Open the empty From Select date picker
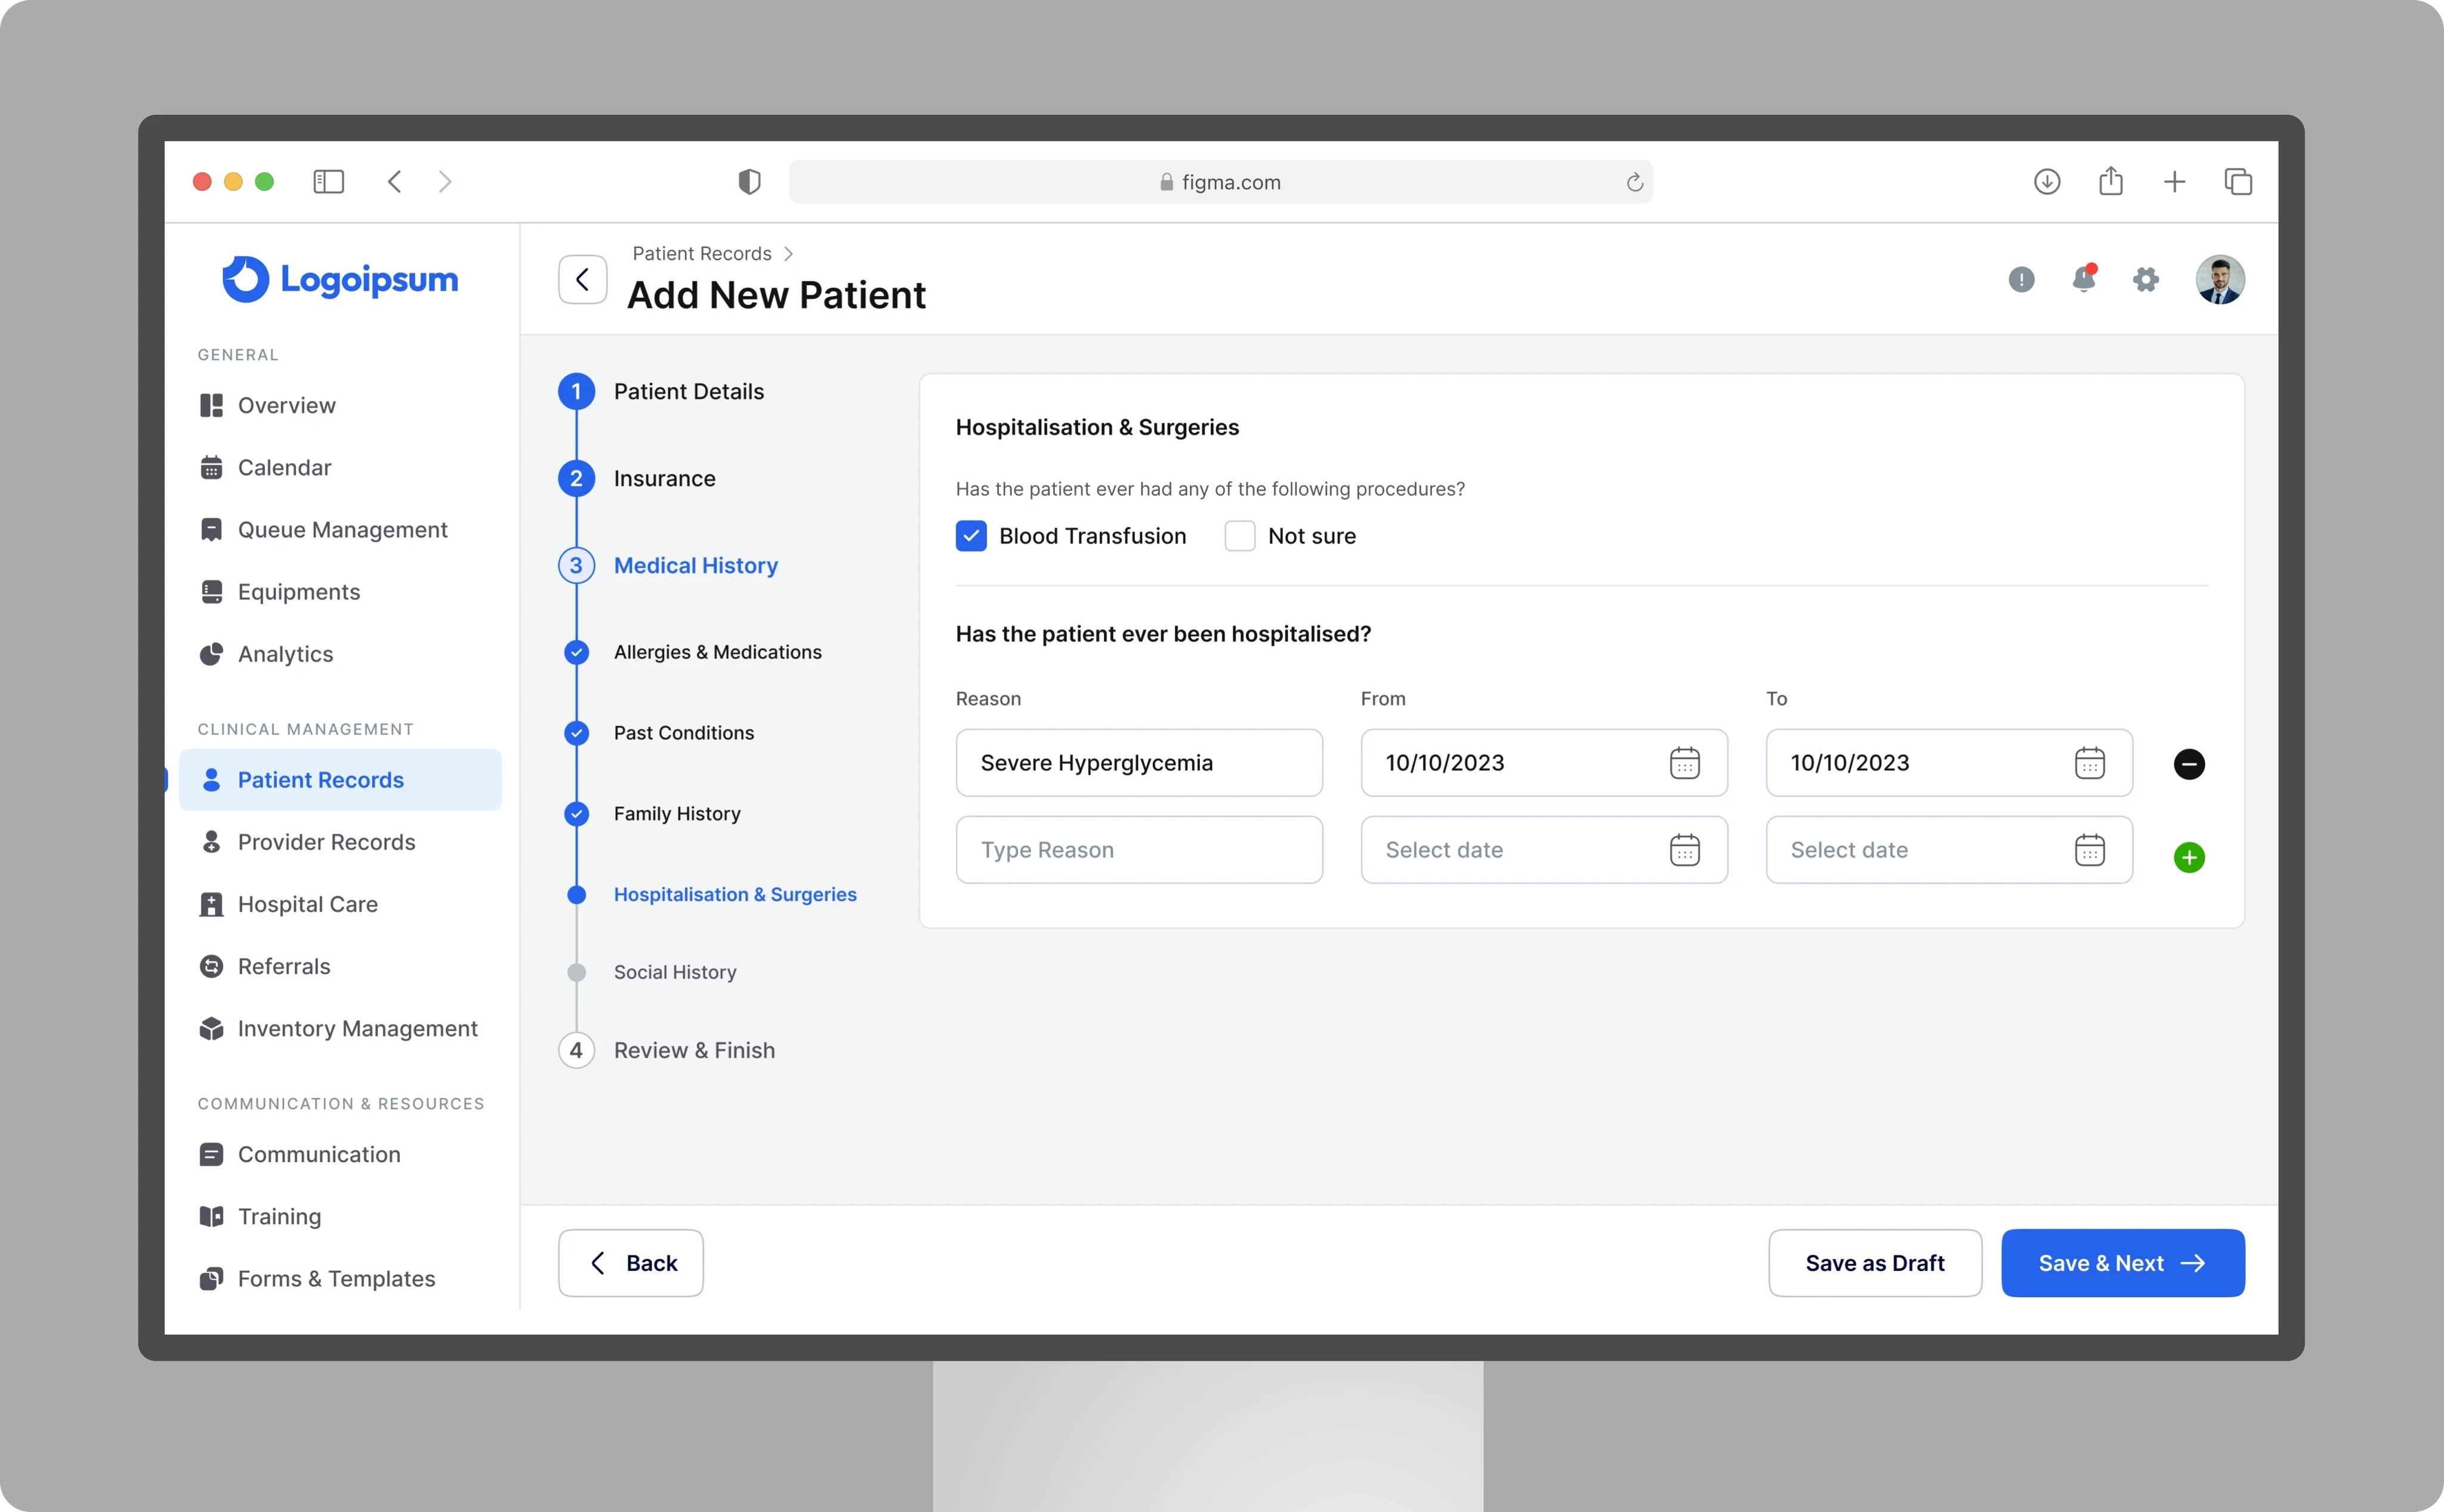Image resolution: width=2444 pixels, height=1512 pixels. click(x=1684, y=850)
